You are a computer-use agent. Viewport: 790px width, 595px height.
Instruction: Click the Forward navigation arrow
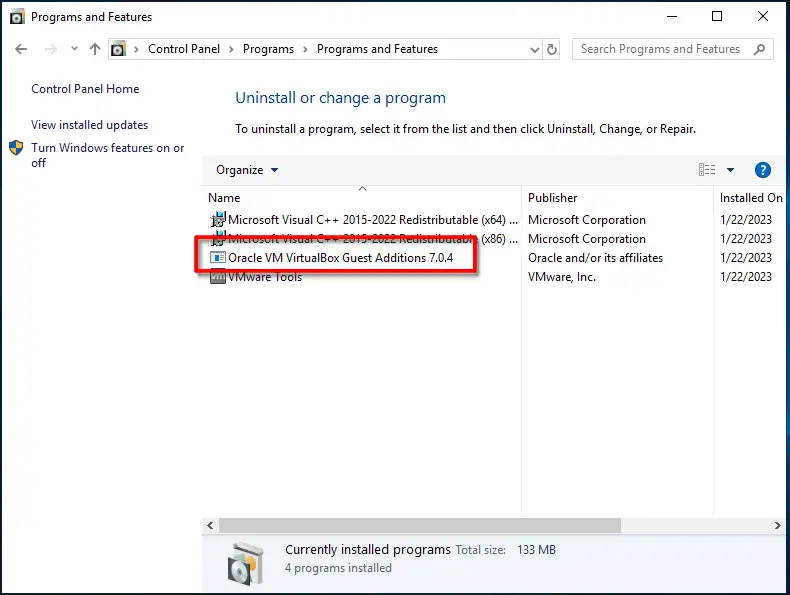pyautogui.click(x=50, y=49)
